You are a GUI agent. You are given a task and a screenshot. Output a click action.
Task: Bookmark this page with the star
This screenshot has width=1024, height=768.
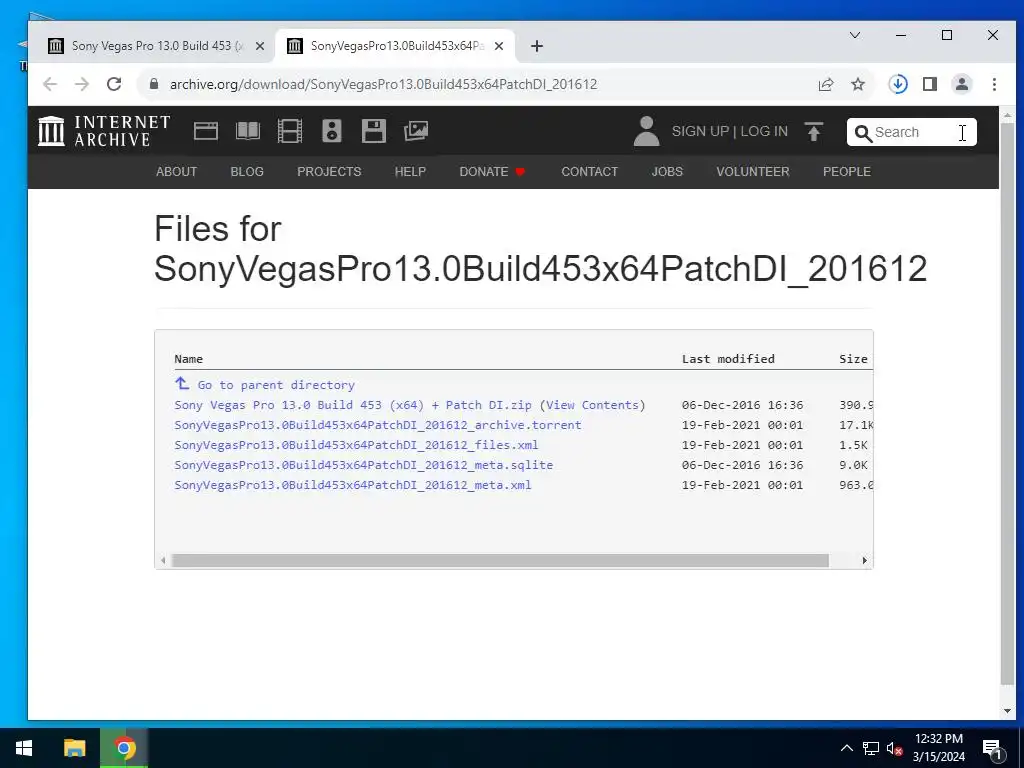click(x=858, y=84)
